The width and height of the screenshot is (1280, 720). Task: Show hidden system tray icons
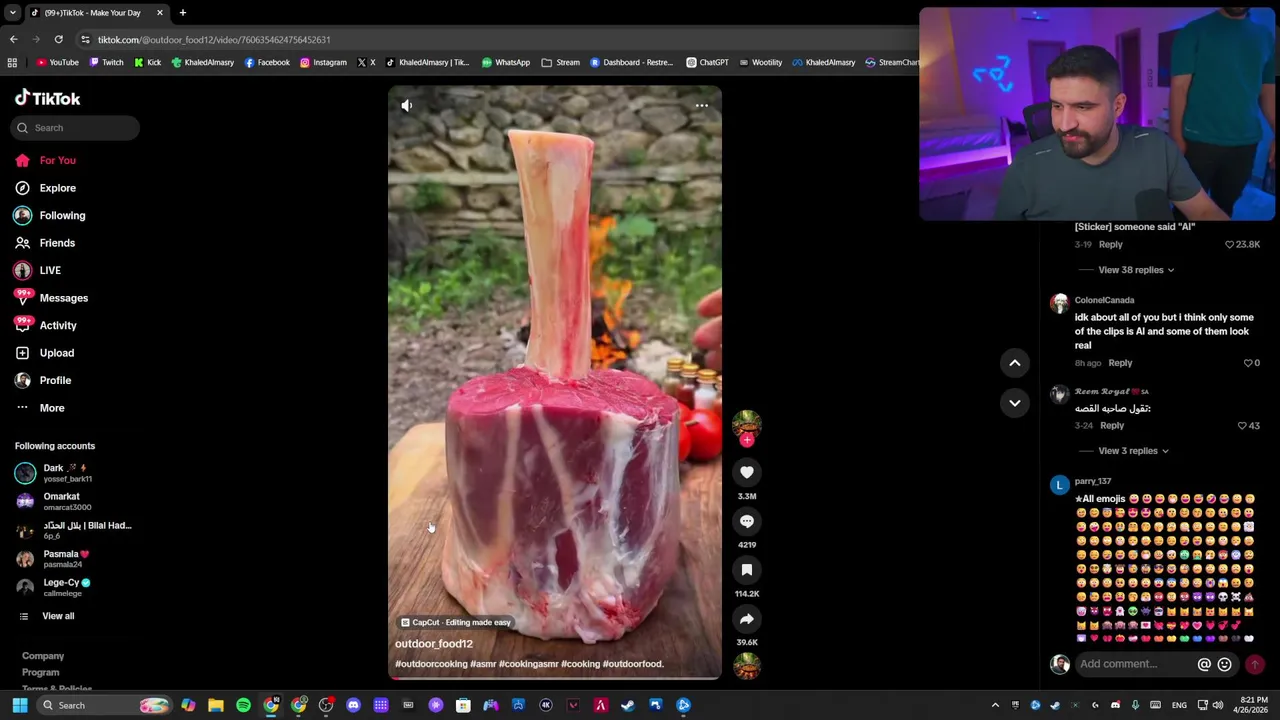point(995,705)
